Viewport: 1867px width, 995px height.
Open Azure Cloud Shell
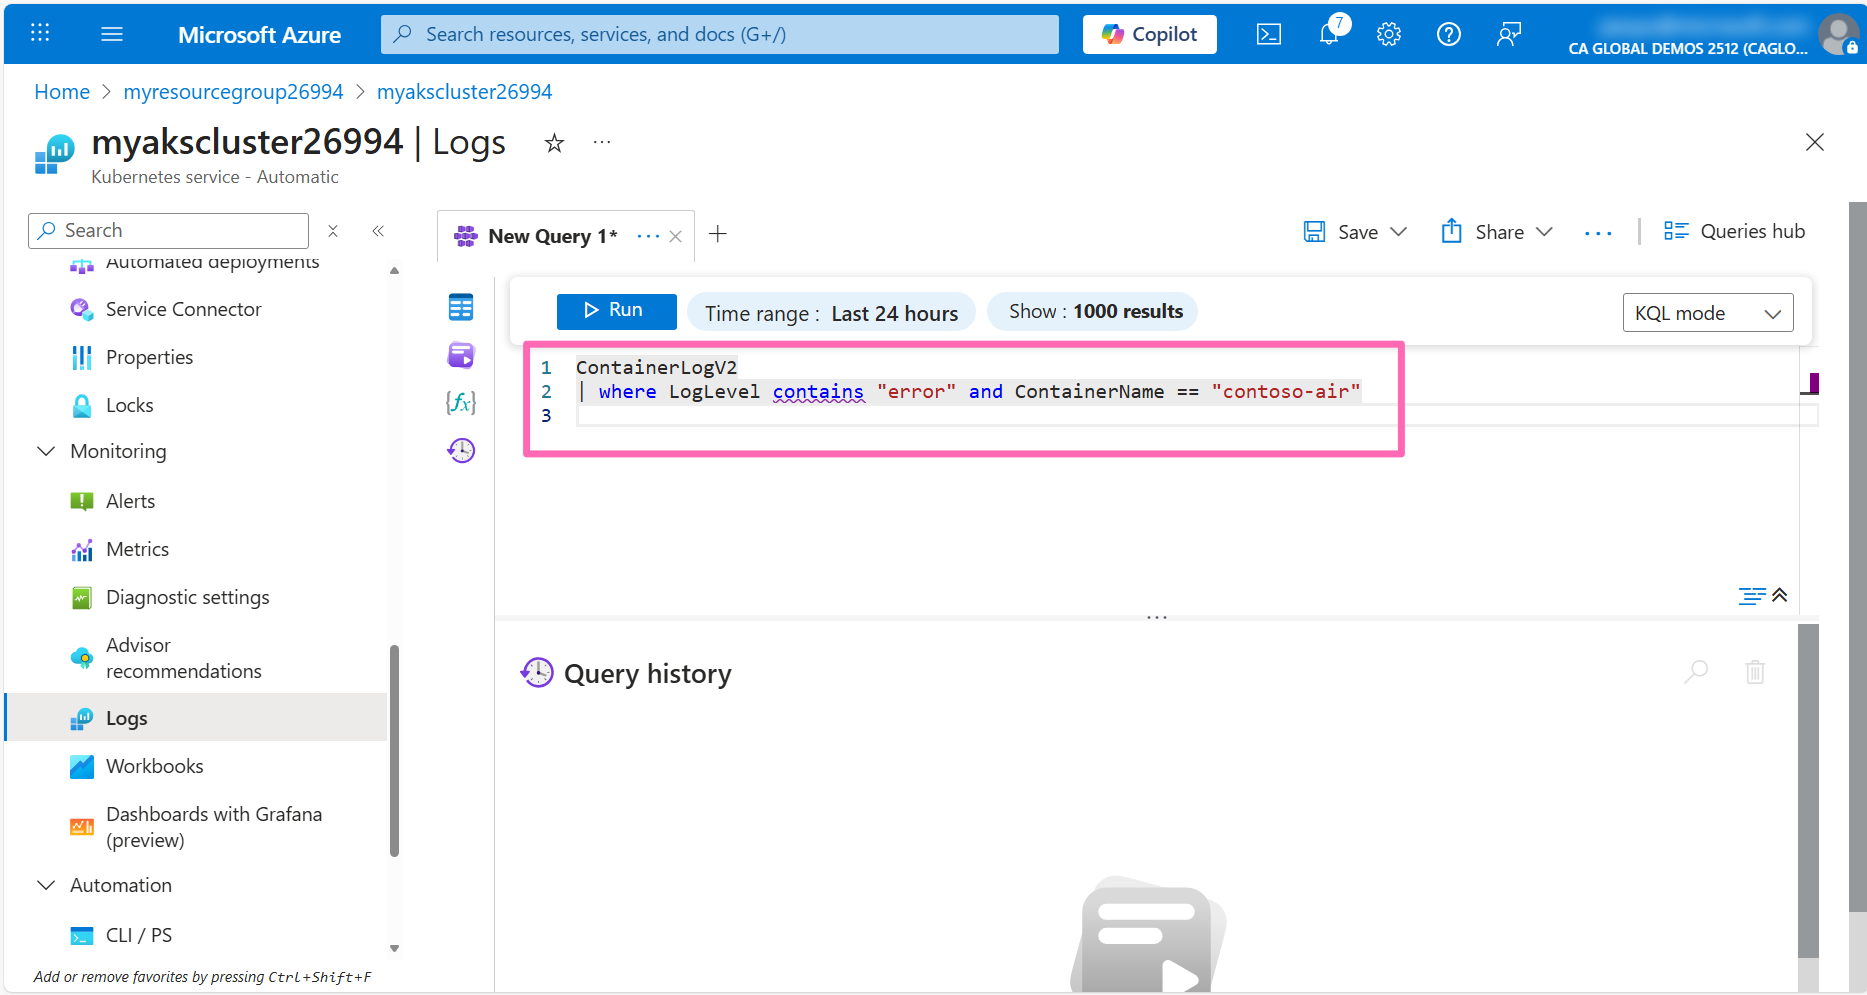1269,35
